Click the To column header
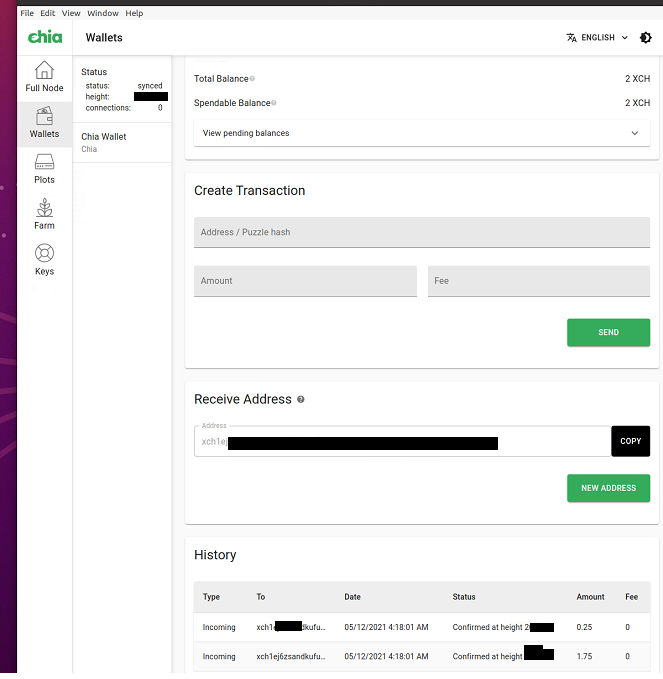The height and width of the screenshot is (679, 663). pos(261,597)
